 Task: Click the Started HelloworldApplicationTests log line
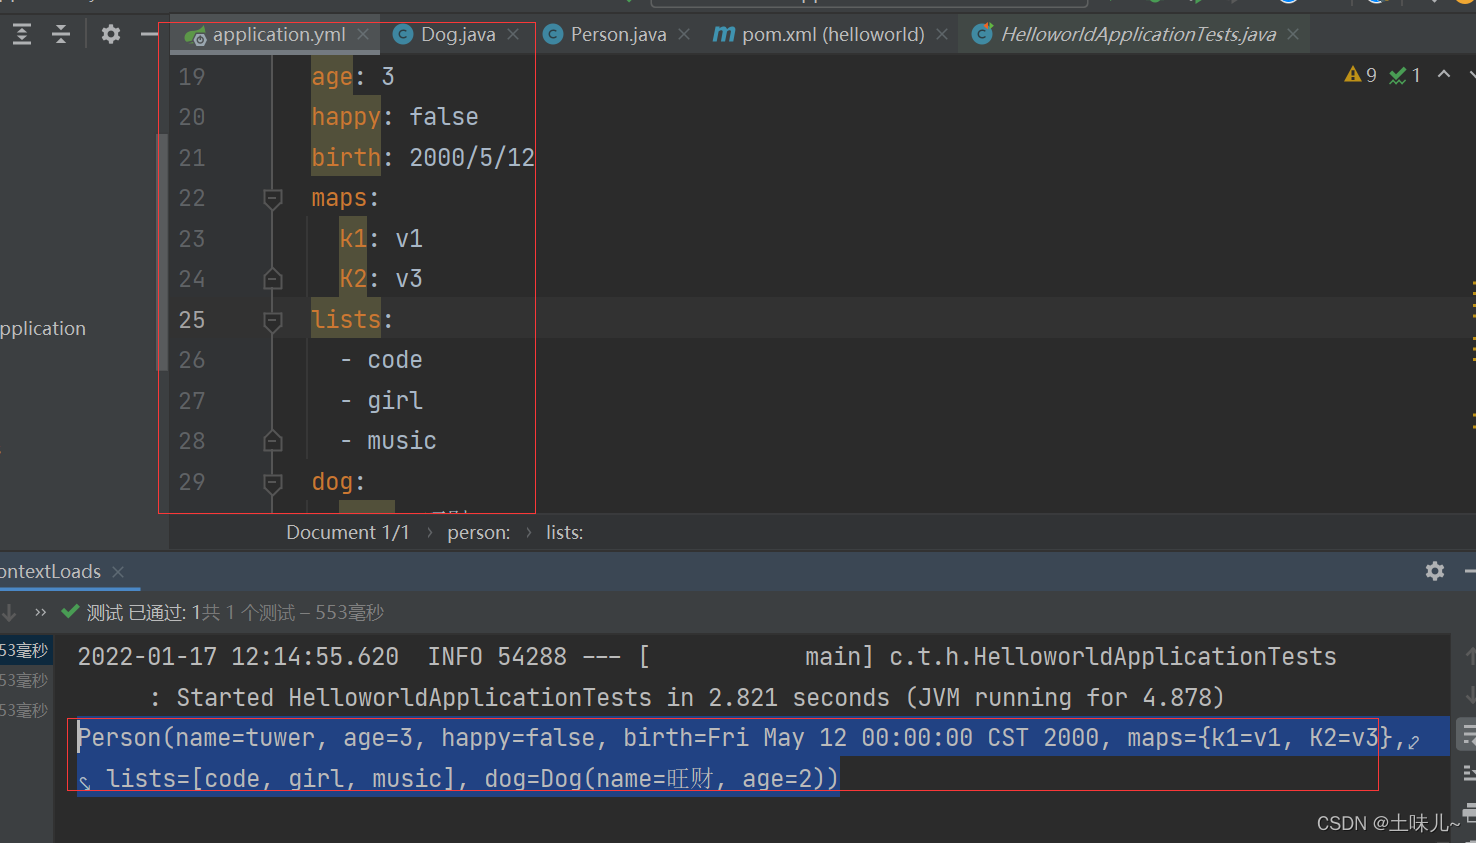686,698
